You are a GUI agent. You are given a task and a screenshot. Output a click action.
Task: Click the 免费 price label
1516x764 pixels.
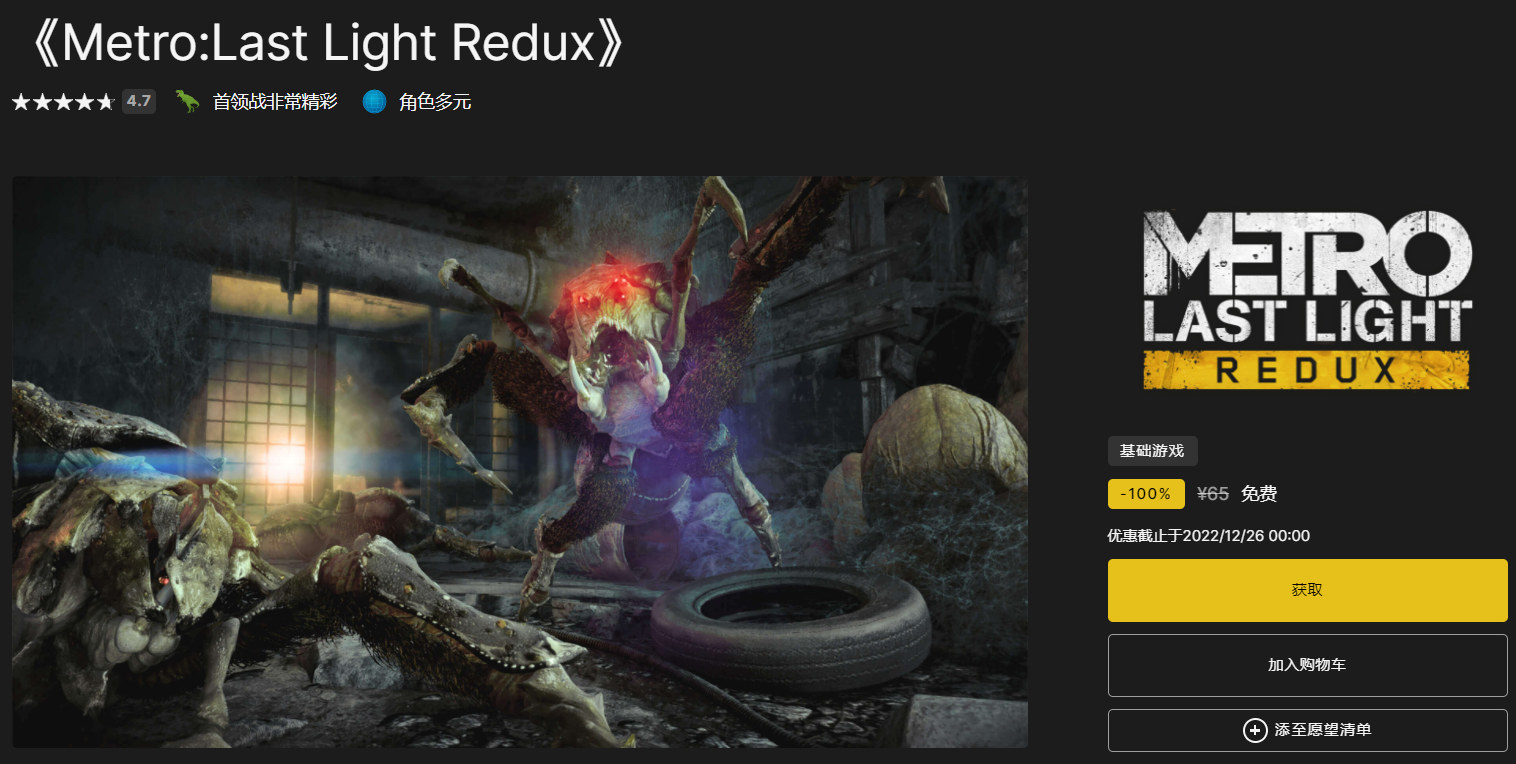[1259, 494]
